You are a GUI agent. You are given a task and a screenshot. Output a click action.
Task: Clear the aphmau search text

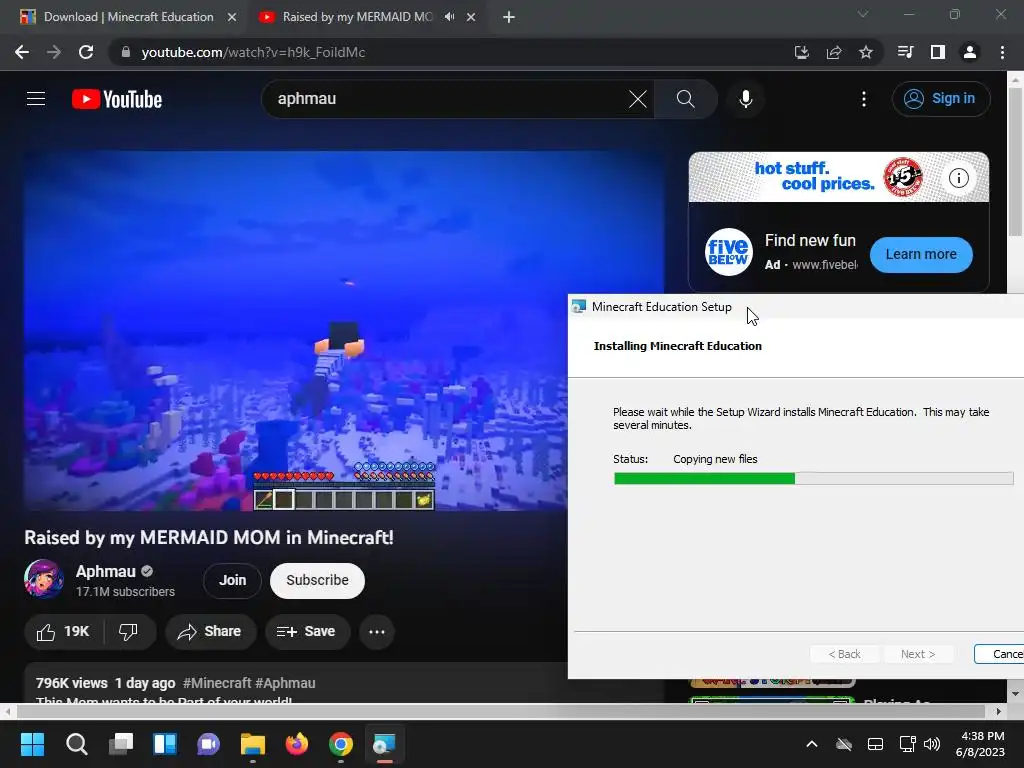tap(637, 99)
